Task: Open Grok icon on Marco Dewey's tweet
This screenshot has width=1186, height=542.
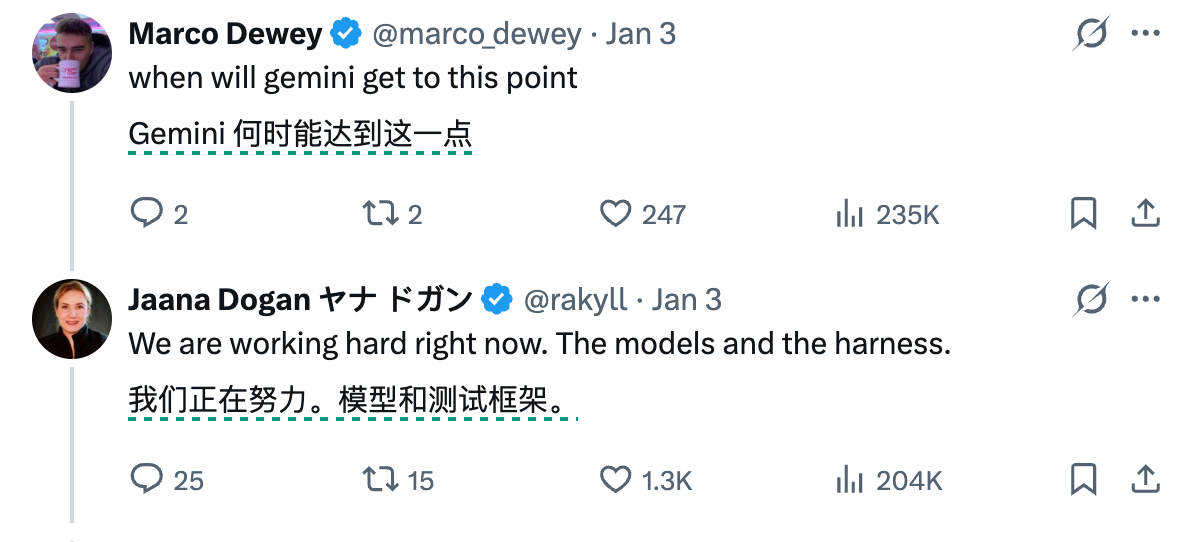Action: click(1090, 35)
